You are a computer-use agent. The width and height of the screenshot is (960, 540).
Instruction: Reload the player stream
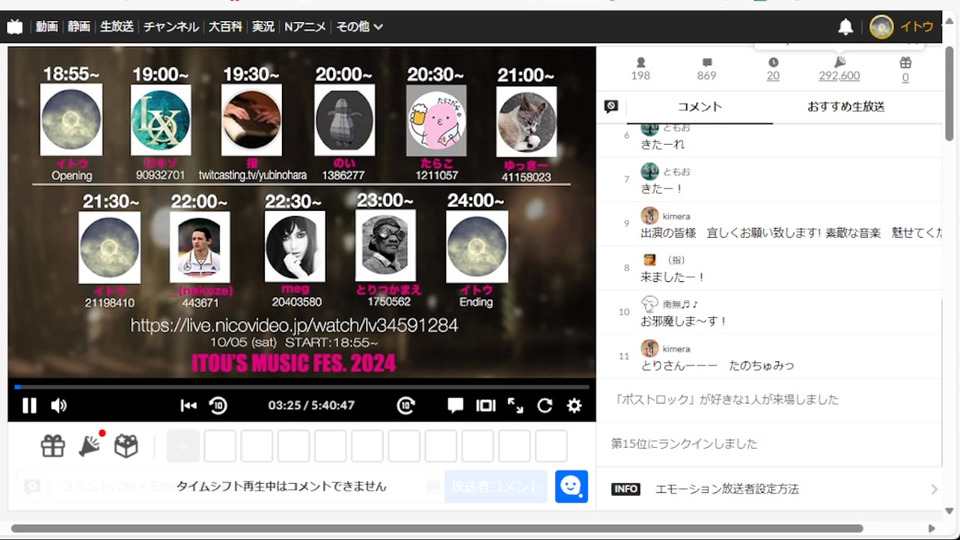coord(545,405)
